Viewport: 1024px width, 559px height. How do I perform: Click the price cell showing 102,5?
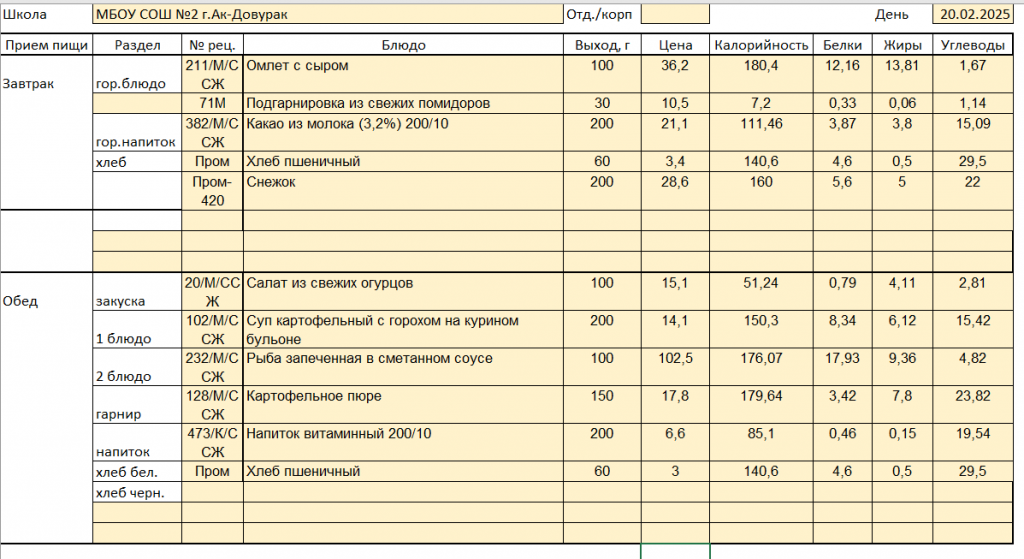(x=676, y=359)
